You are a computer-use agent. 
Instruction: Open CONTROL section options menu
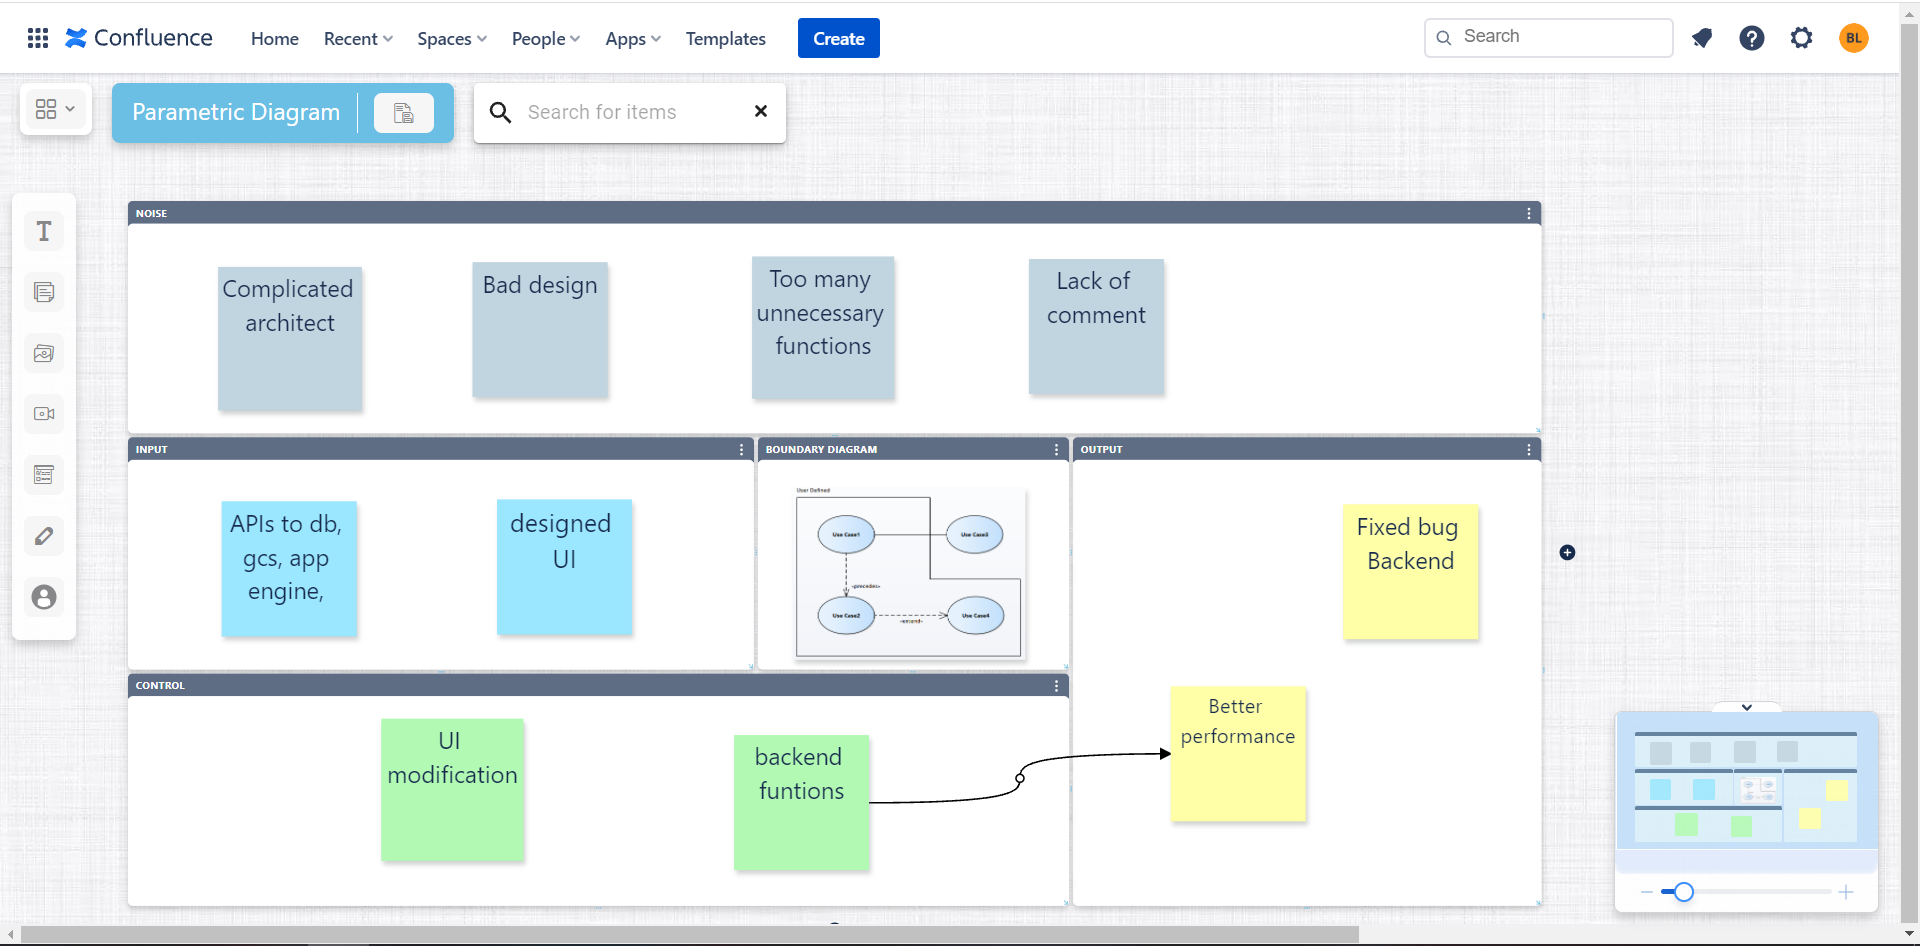pos(1056,686)
